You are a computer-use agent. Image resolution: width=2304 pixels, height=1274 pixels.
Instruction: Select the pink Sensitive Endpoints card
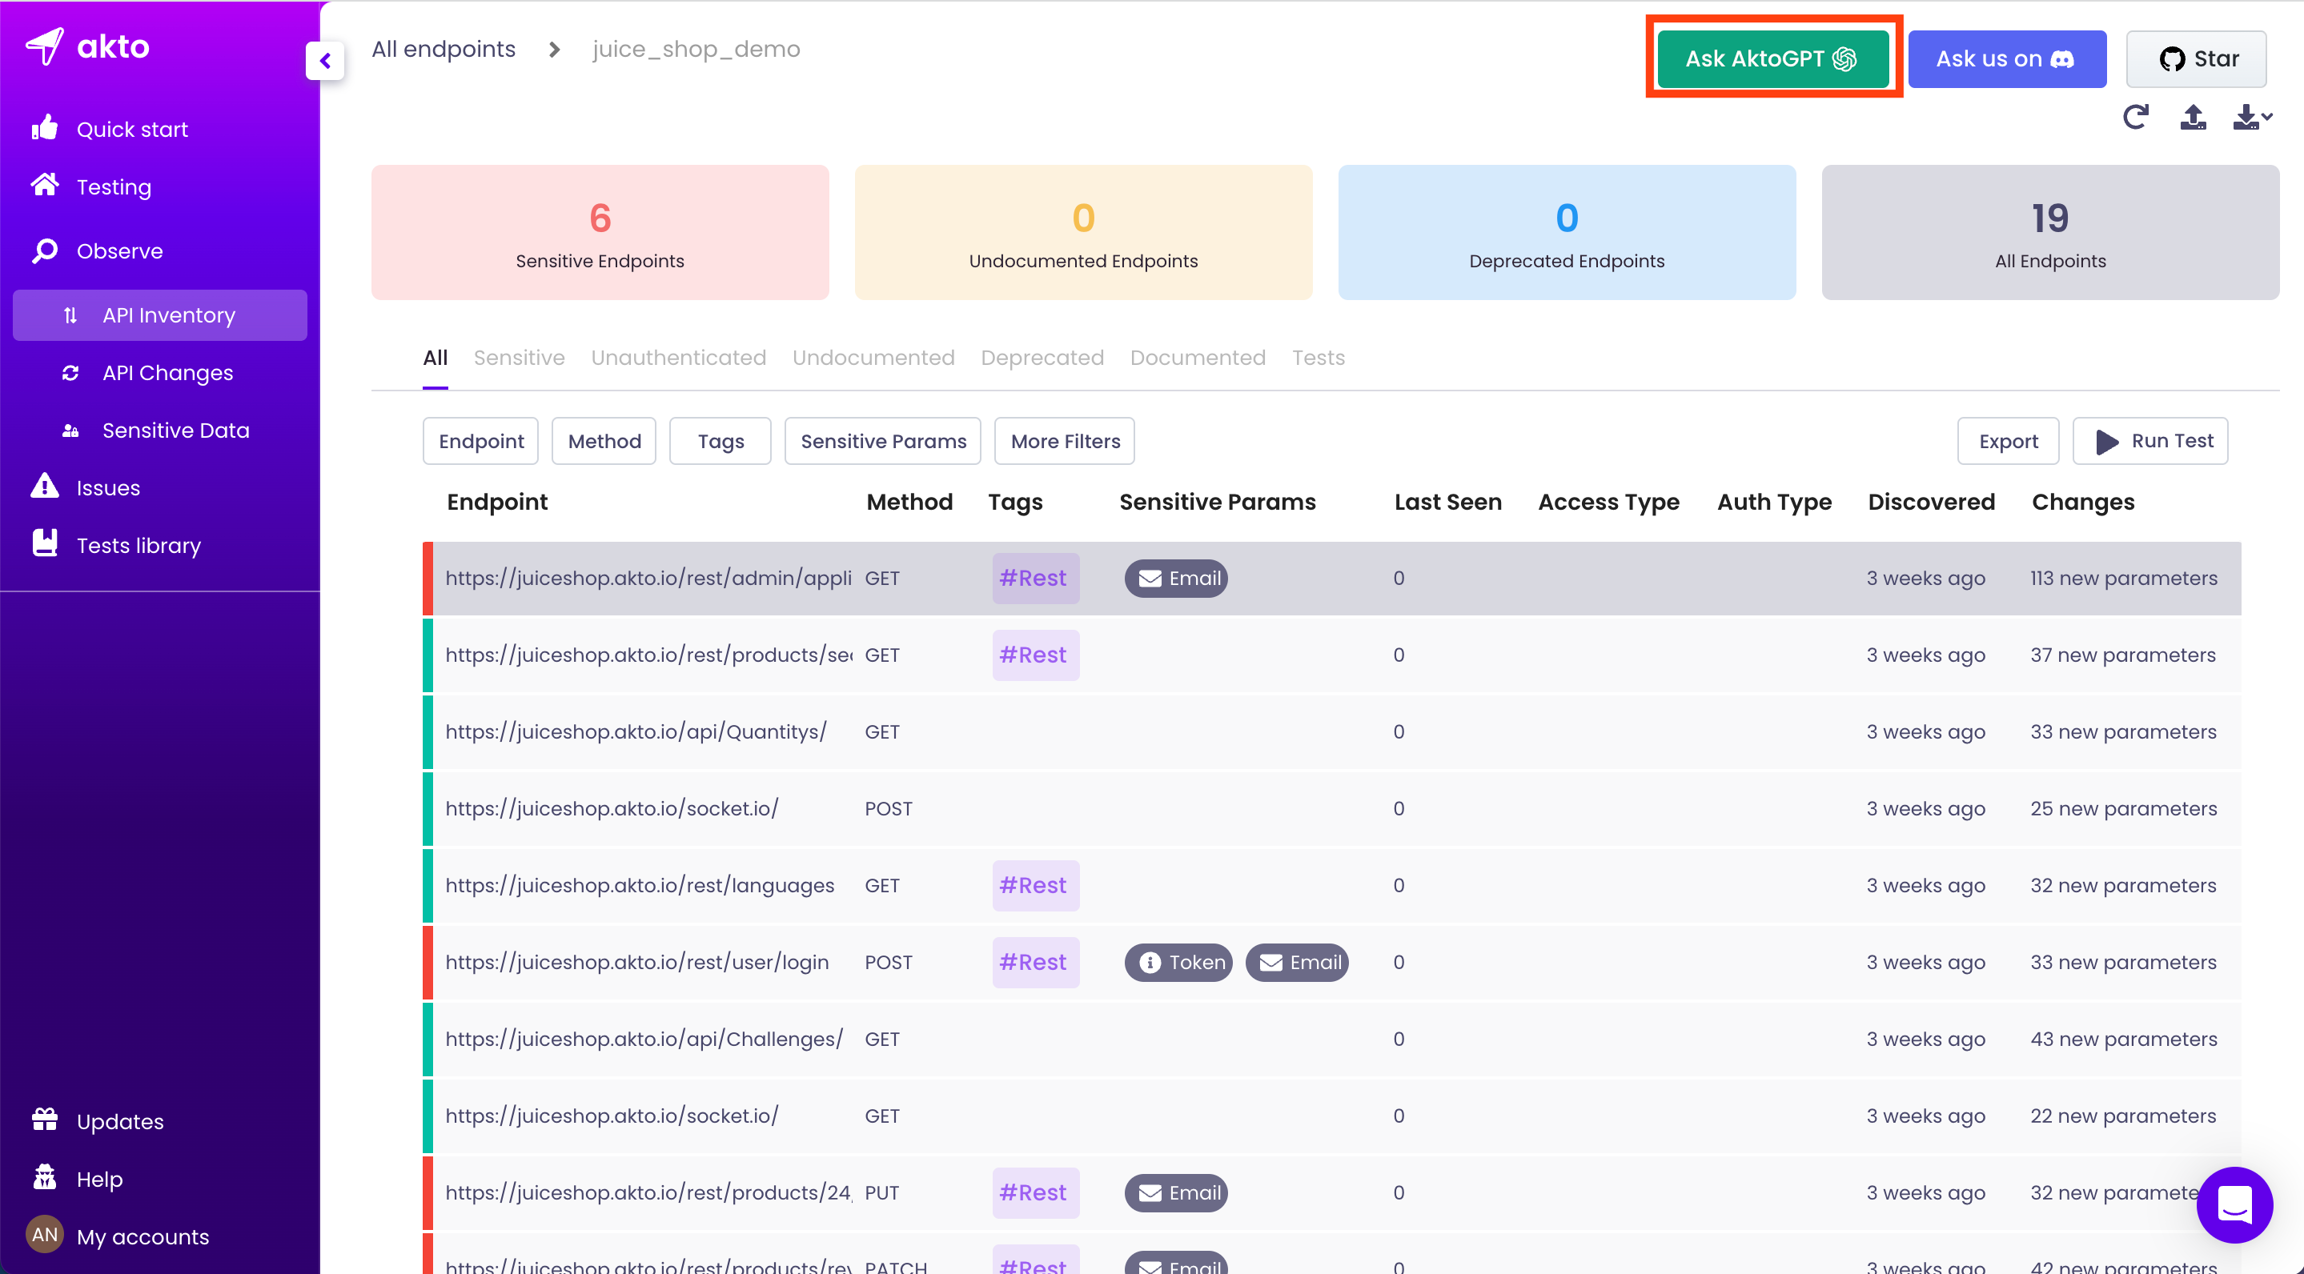[600, 232]
